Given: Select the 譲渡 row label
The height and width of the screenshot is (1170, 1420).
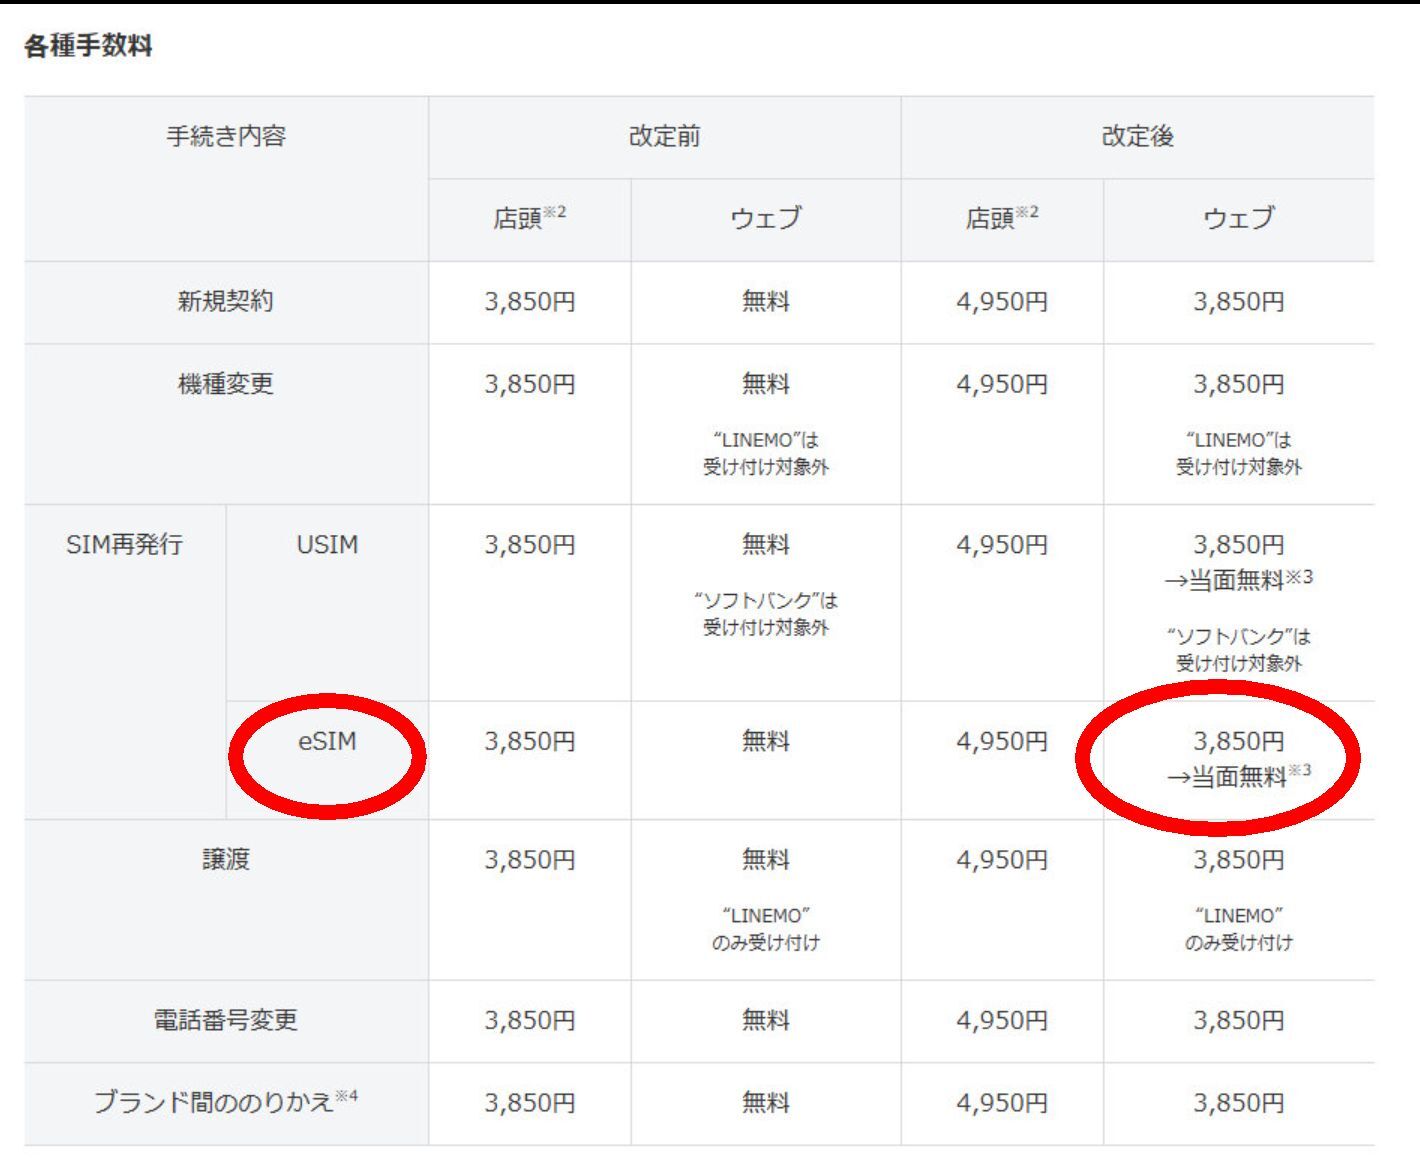Looking at the screenshot, I should (226, 860).
